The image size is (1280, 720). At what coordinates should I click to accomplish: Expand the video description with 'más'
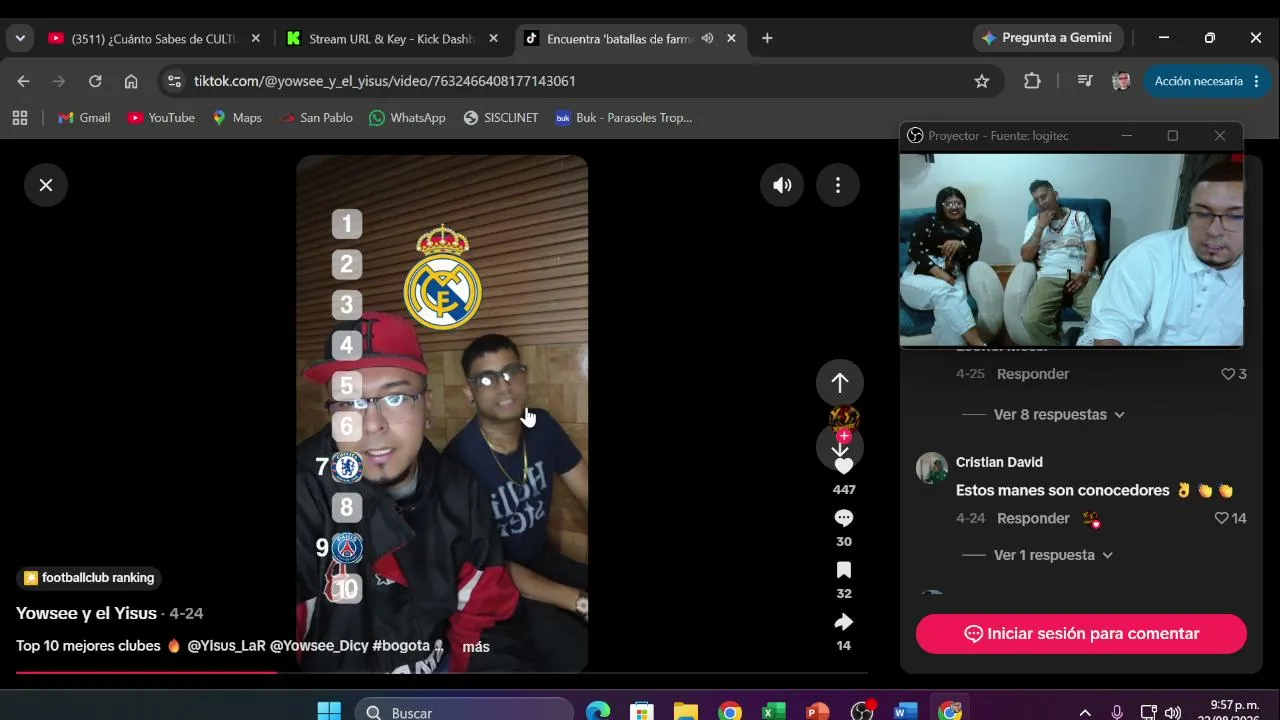point(476,647)
